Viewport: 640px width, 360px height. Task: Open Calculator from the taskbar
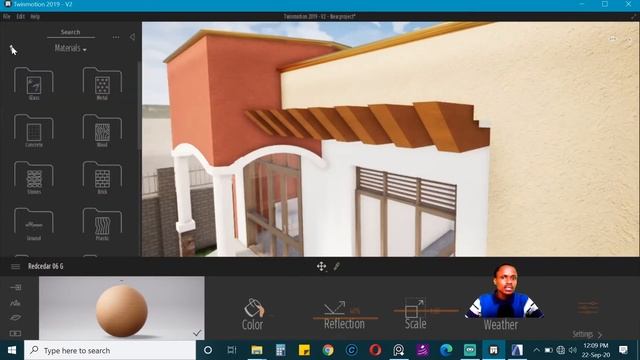(x=280, y=350)
